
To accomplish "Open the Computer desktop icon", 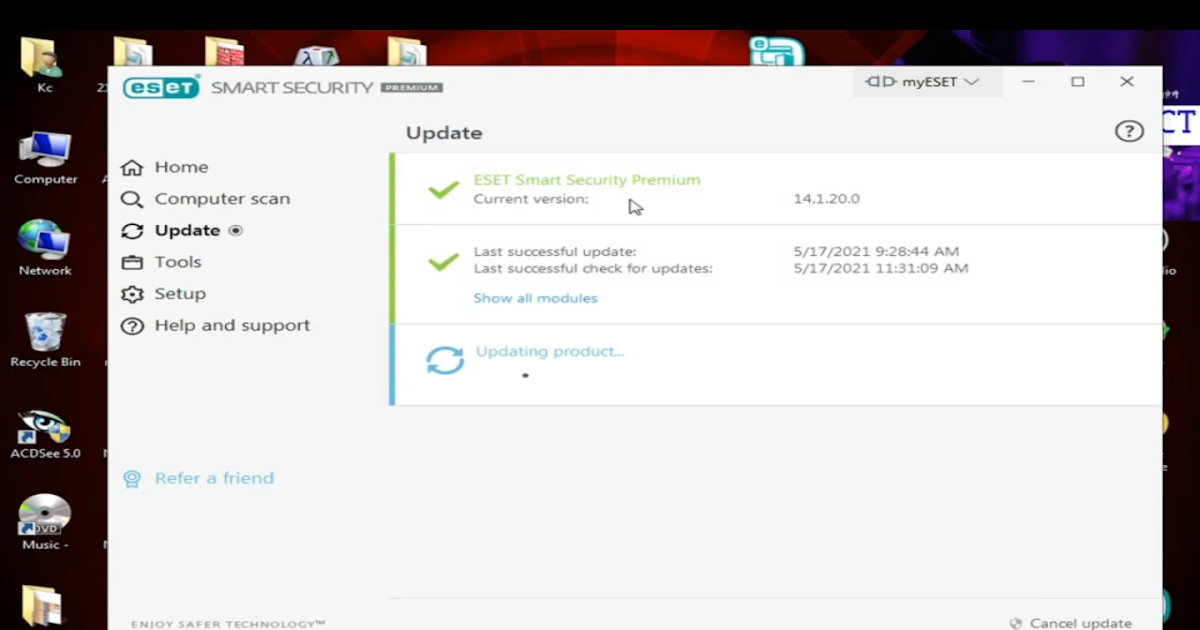I will pos(45,158).
